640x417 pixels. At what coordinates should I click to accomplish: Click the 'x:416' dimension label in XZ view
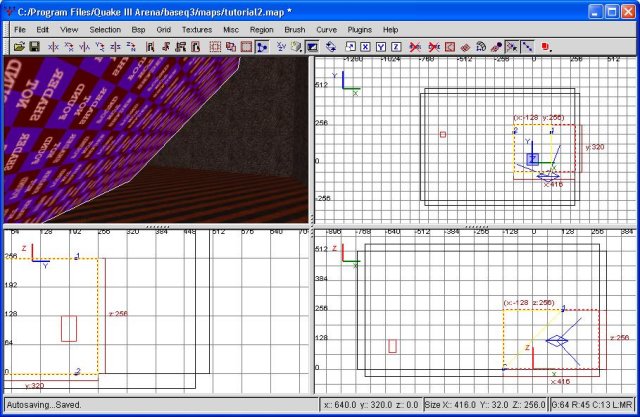click(x=560, y=382)
